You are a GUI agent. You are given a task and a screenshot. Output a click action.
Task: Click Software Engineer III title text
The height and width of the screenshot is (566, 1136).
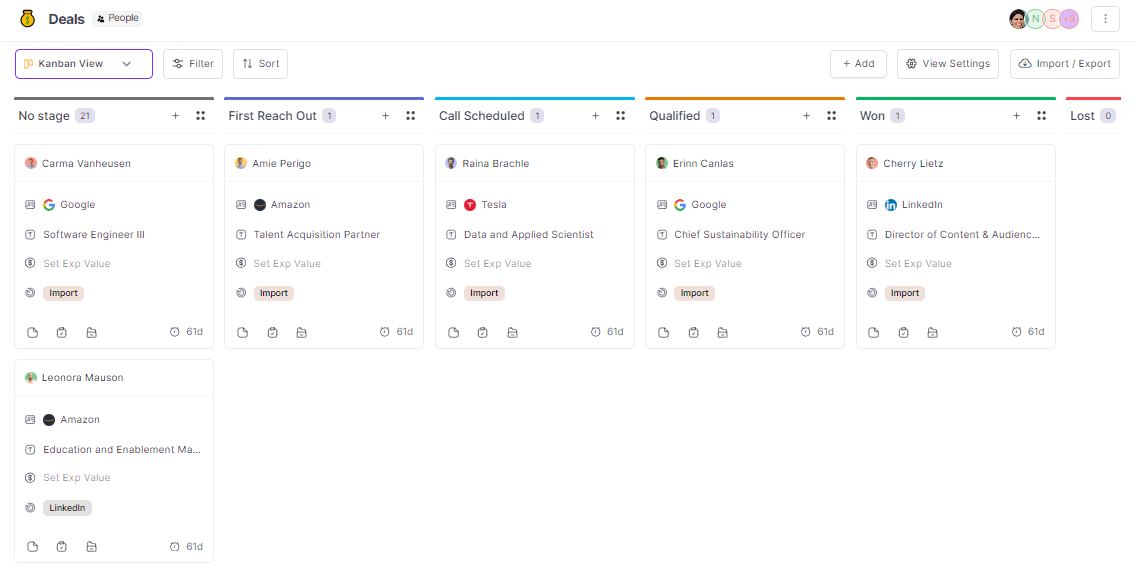(94, 235)
